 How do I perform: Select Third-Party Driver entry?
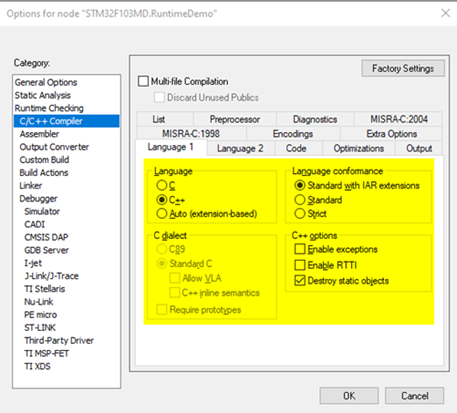click(66, 341)
